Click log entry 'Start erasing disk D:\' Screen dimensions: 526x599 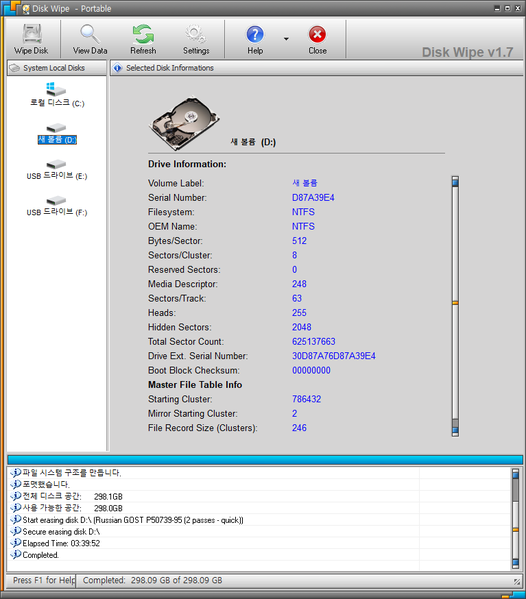133,520
